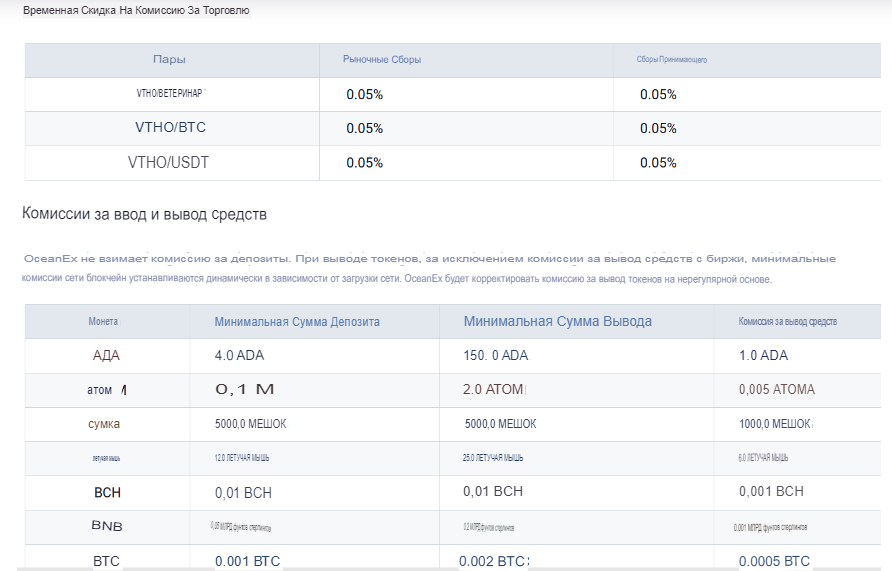This screenshot has height=571, width=892.
Task: Click the "Минимальная Сумма Вывода" header
Action: click(x=557, y=321)
